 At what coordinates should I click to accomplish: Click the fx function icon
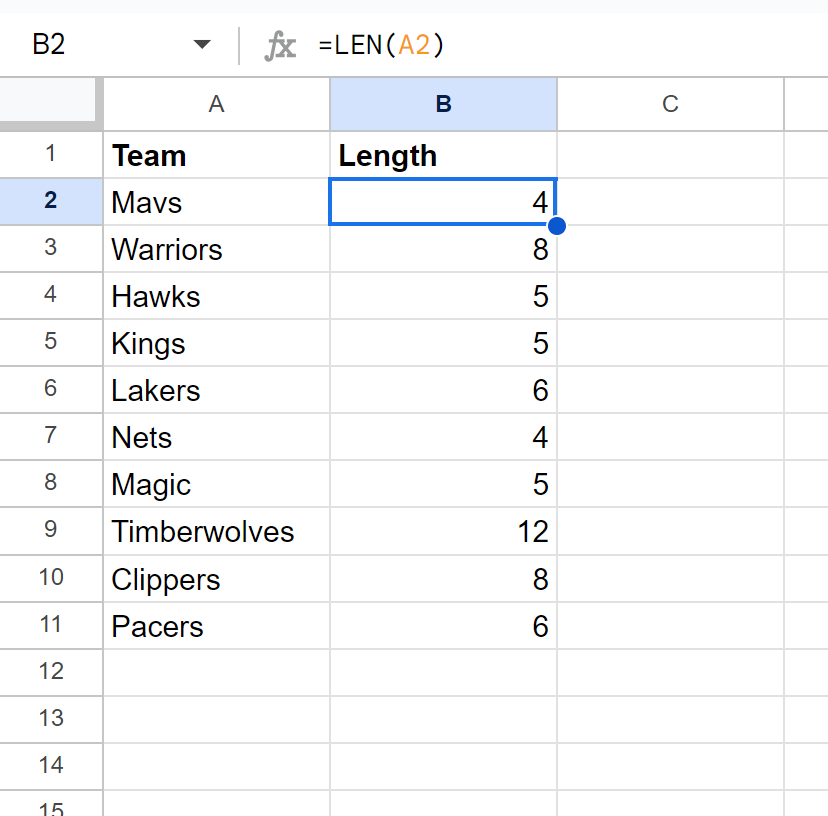[x=280, y=45]
